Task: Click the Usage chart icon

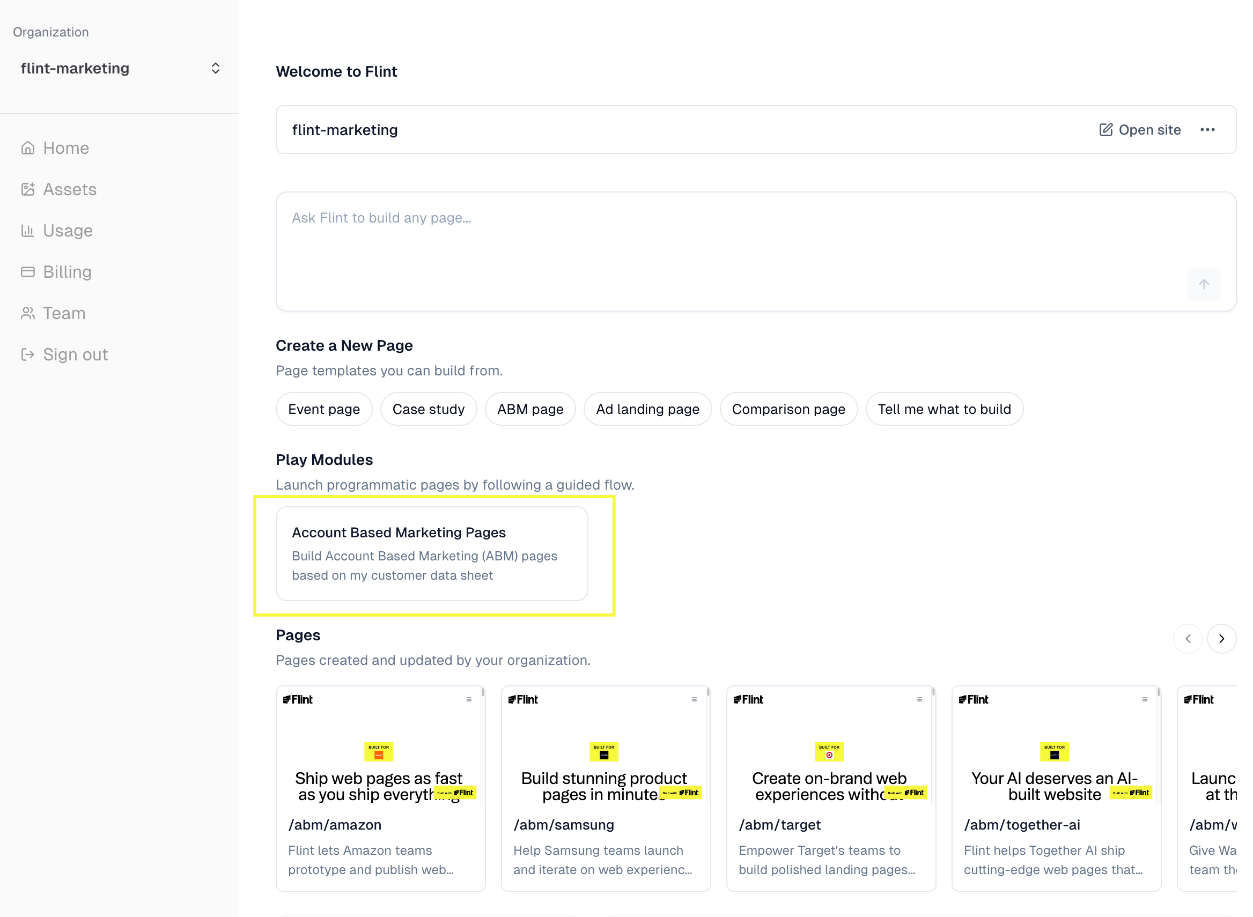Action: [30, 230]
